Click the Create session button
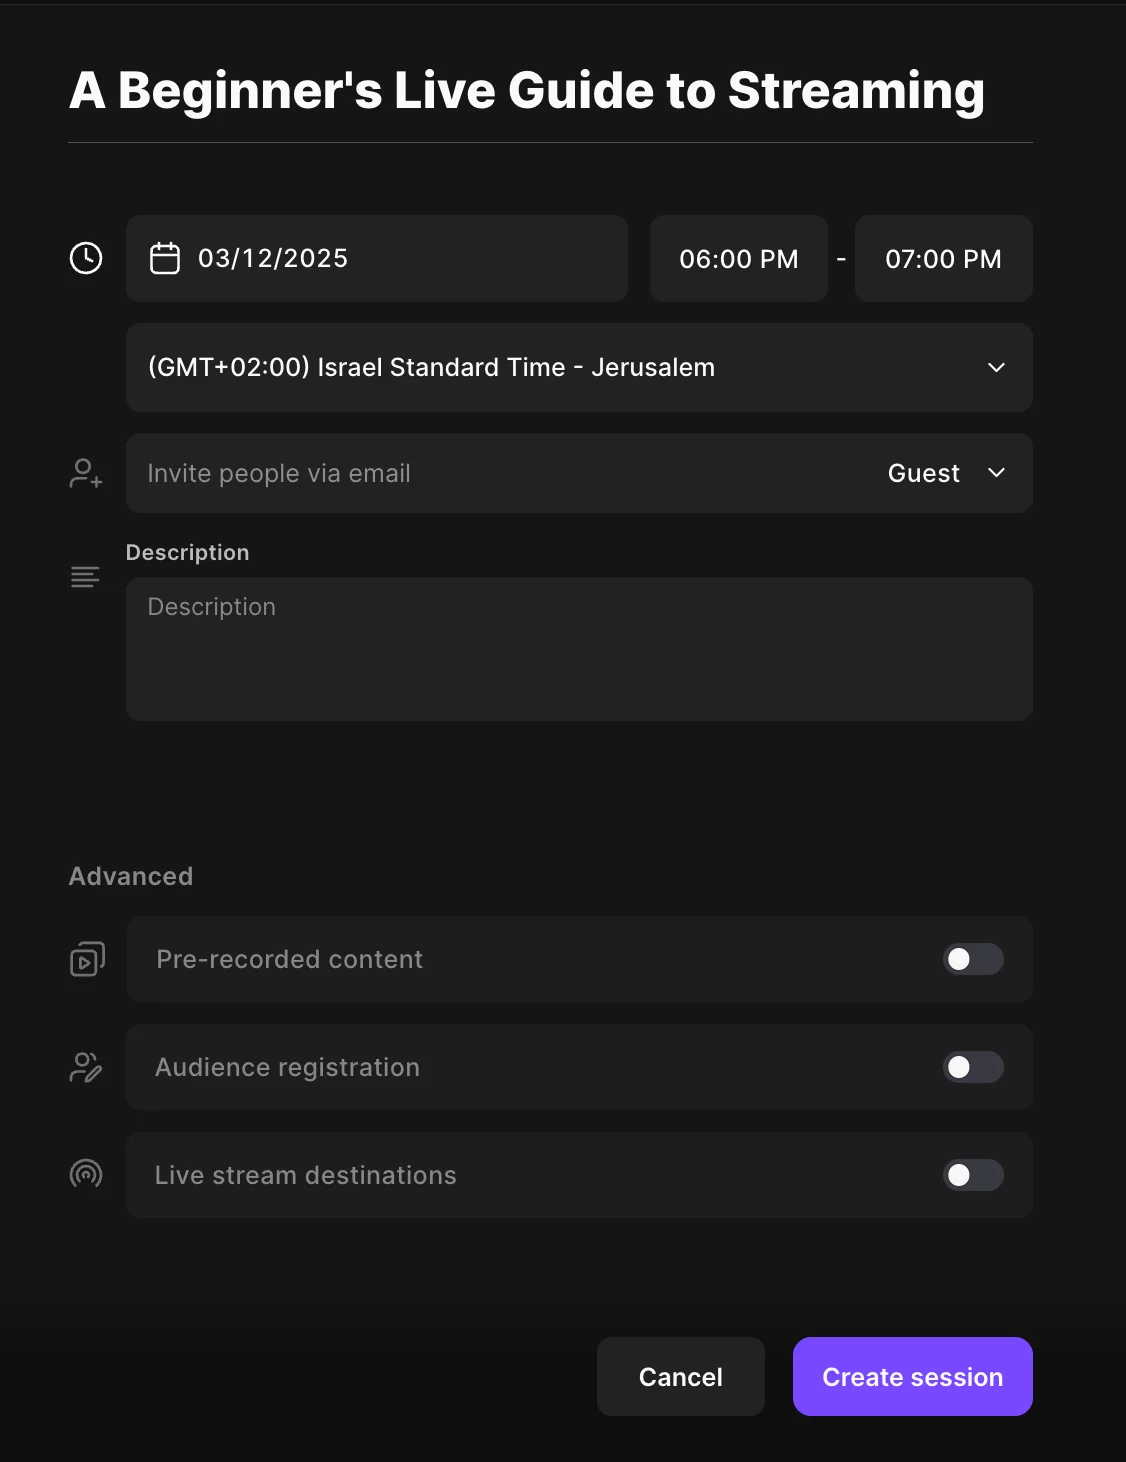1126x1462 pixels. [x=911, y=1376]
